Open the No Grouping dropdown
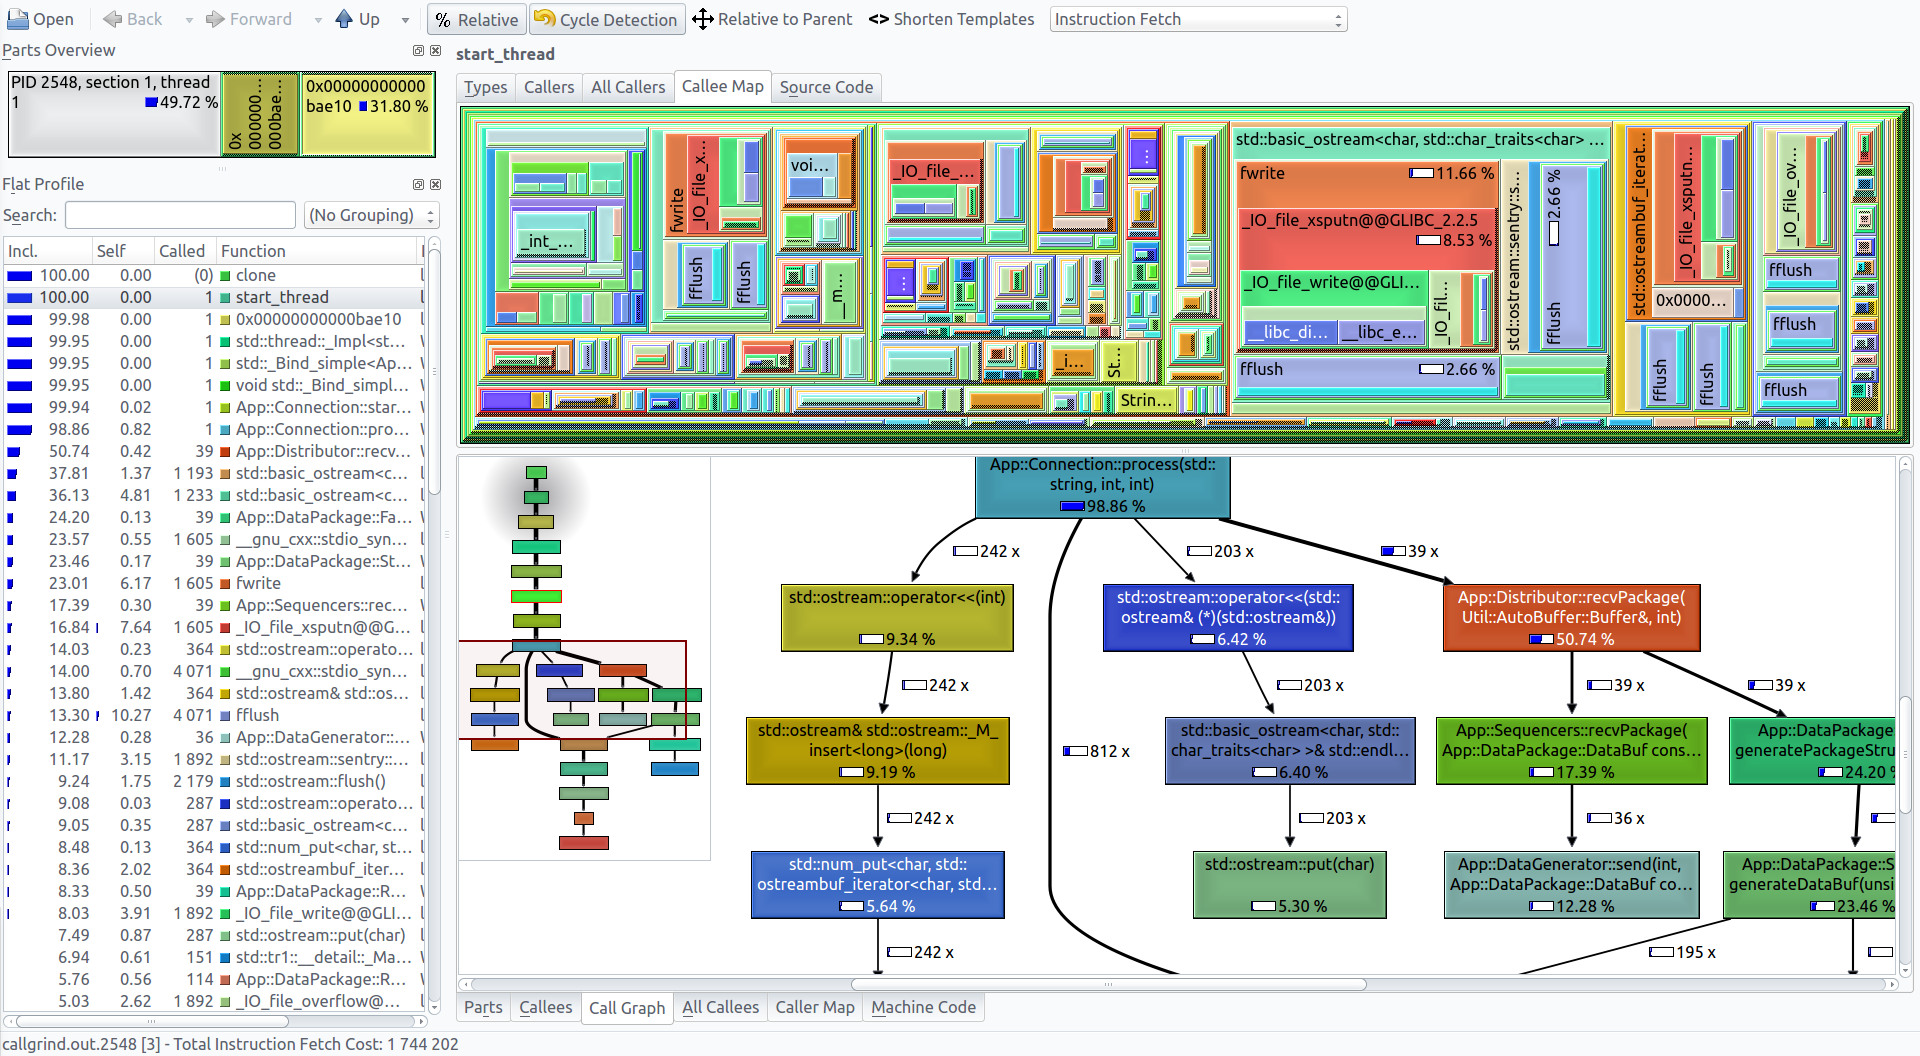The image size is (1920, 1056). (371, 215)
